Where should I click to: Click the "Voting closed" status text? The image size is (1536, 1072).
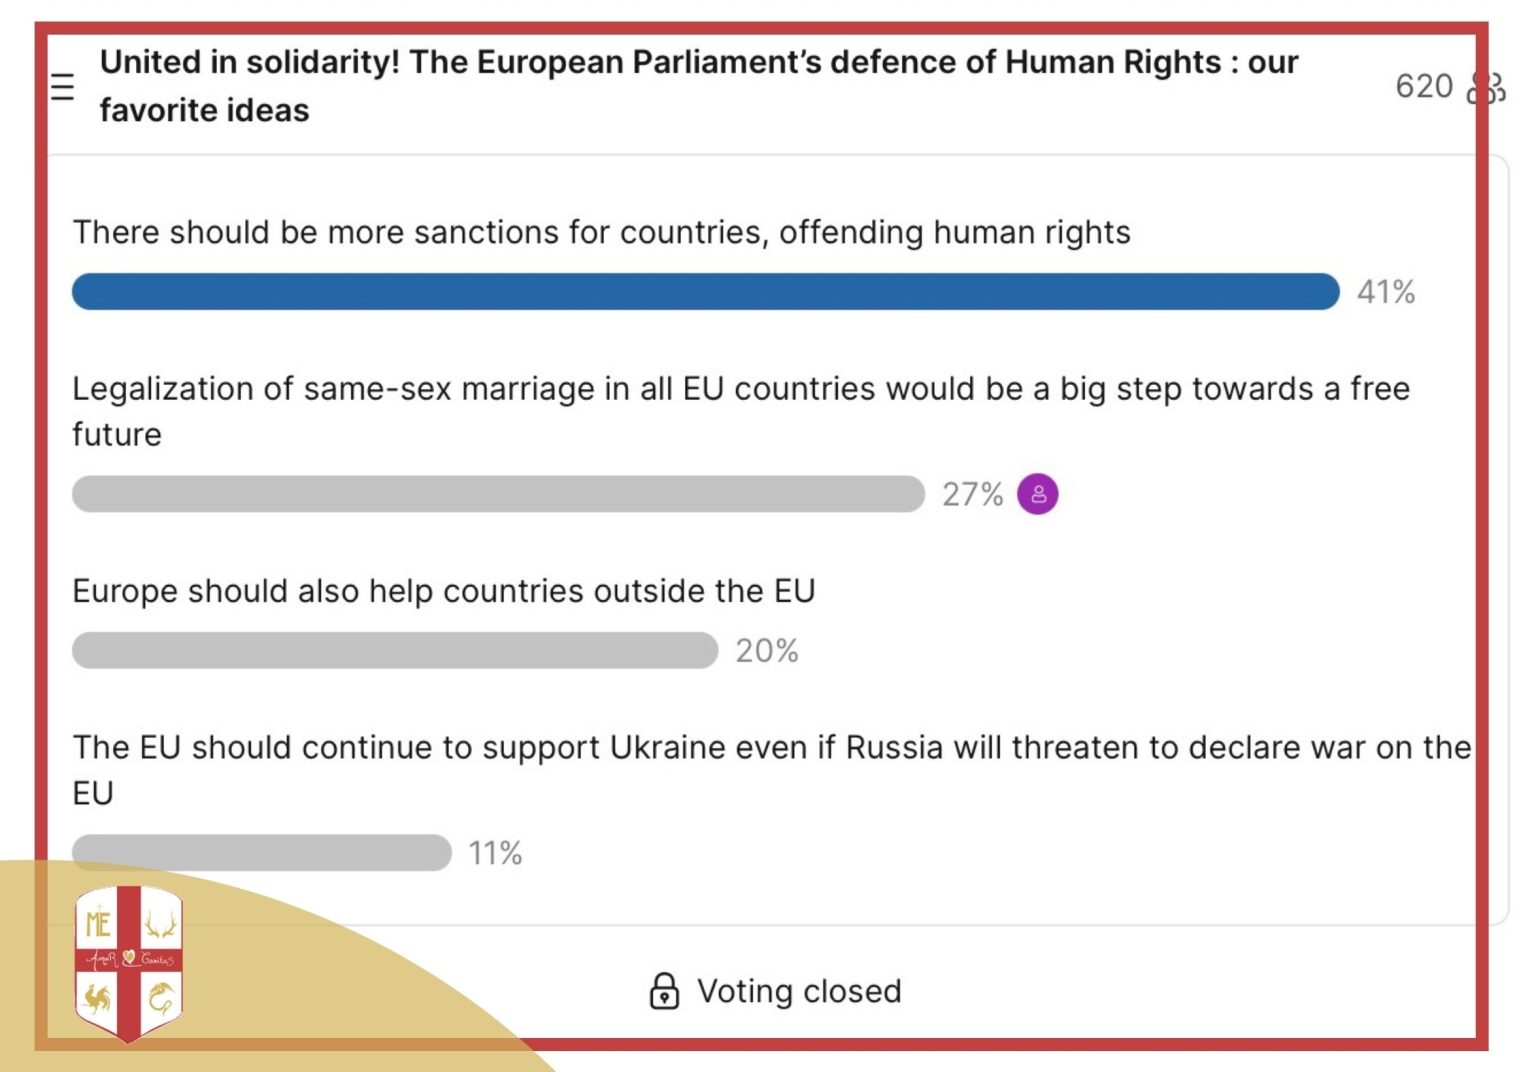coord(799,991)
